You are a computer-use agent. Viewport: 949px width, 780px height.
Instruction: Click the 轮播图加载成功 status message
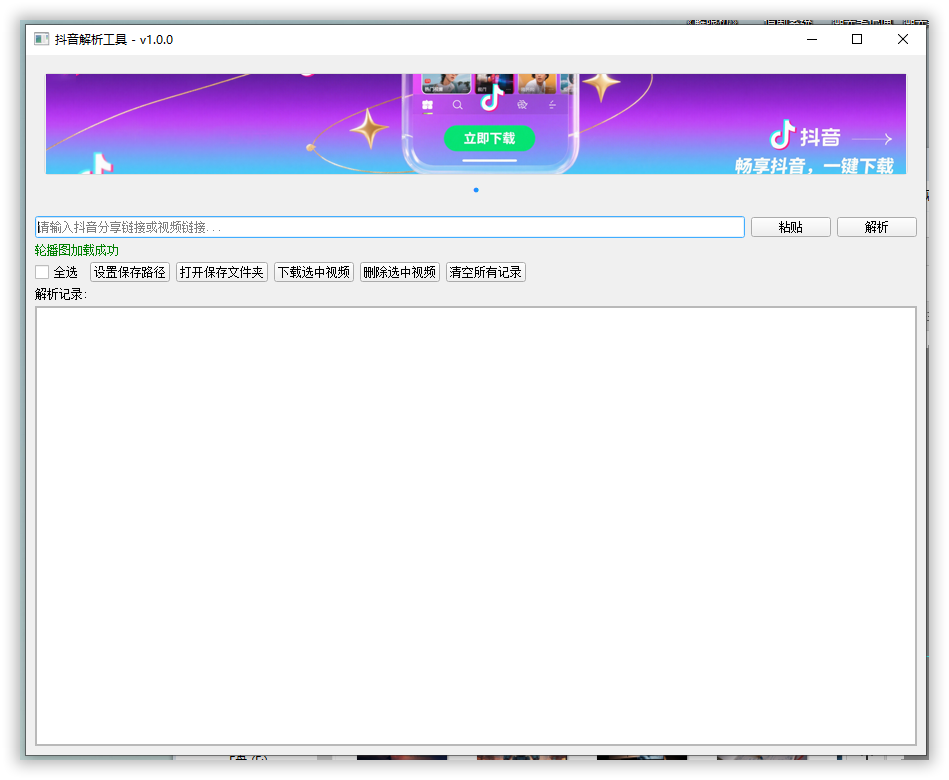[77, 251]
